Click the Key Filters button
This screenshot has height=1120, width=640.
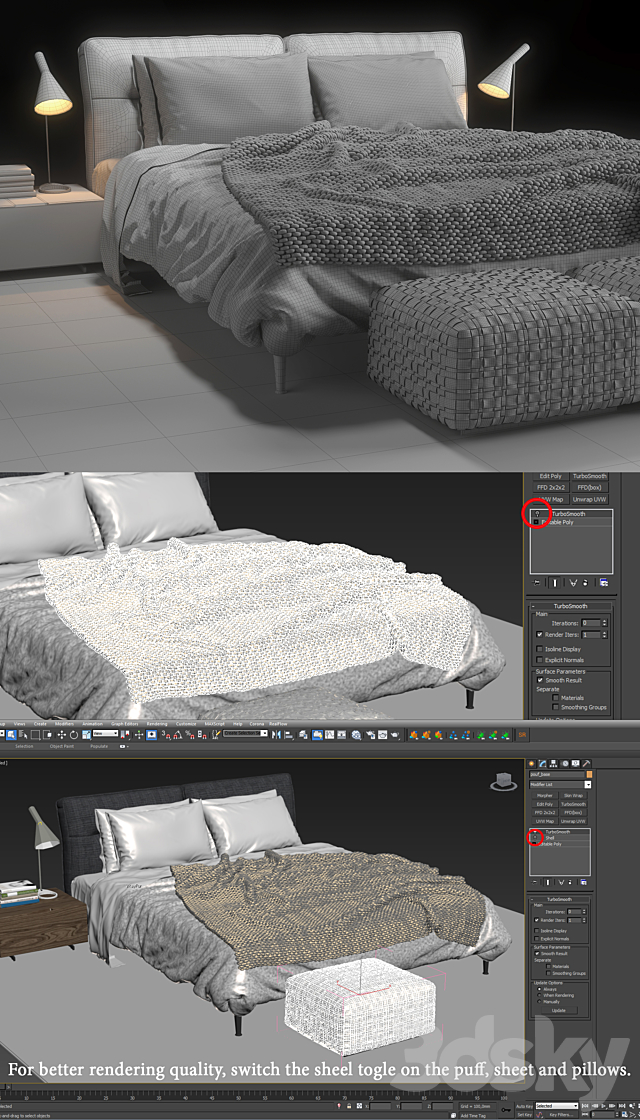(559, 1114)
